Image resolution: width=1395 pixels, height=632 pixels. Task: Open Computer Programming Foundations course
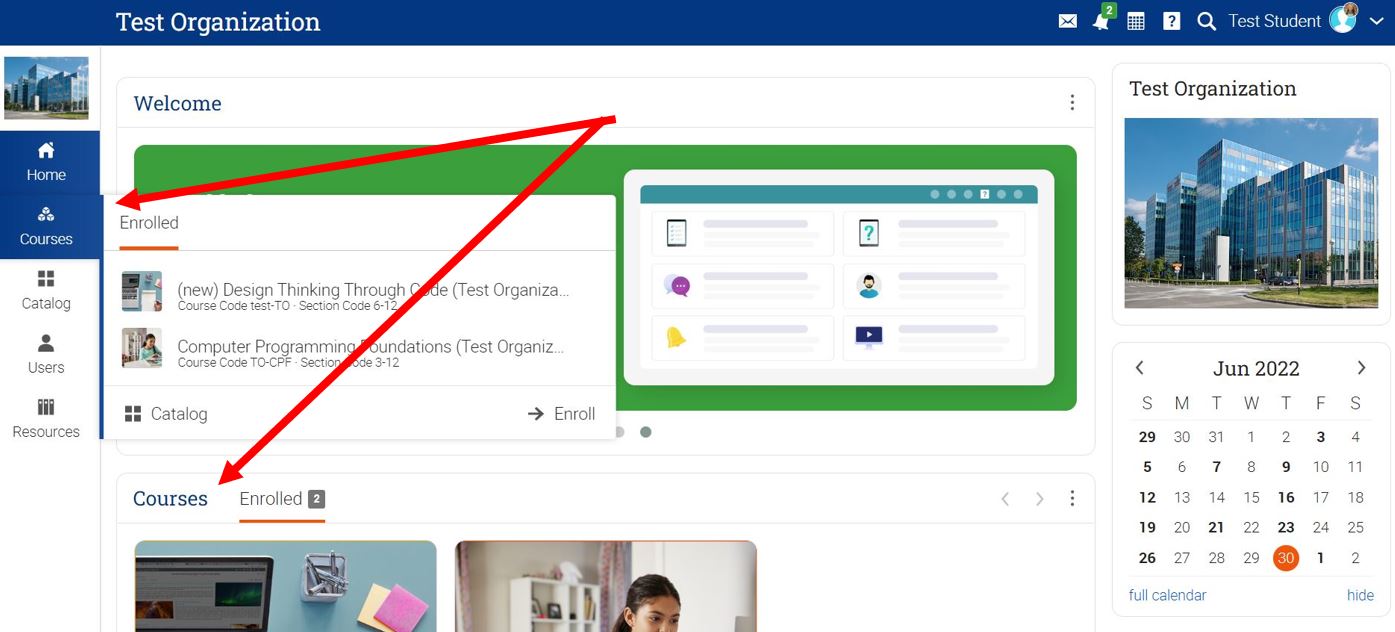coord(370,348)
